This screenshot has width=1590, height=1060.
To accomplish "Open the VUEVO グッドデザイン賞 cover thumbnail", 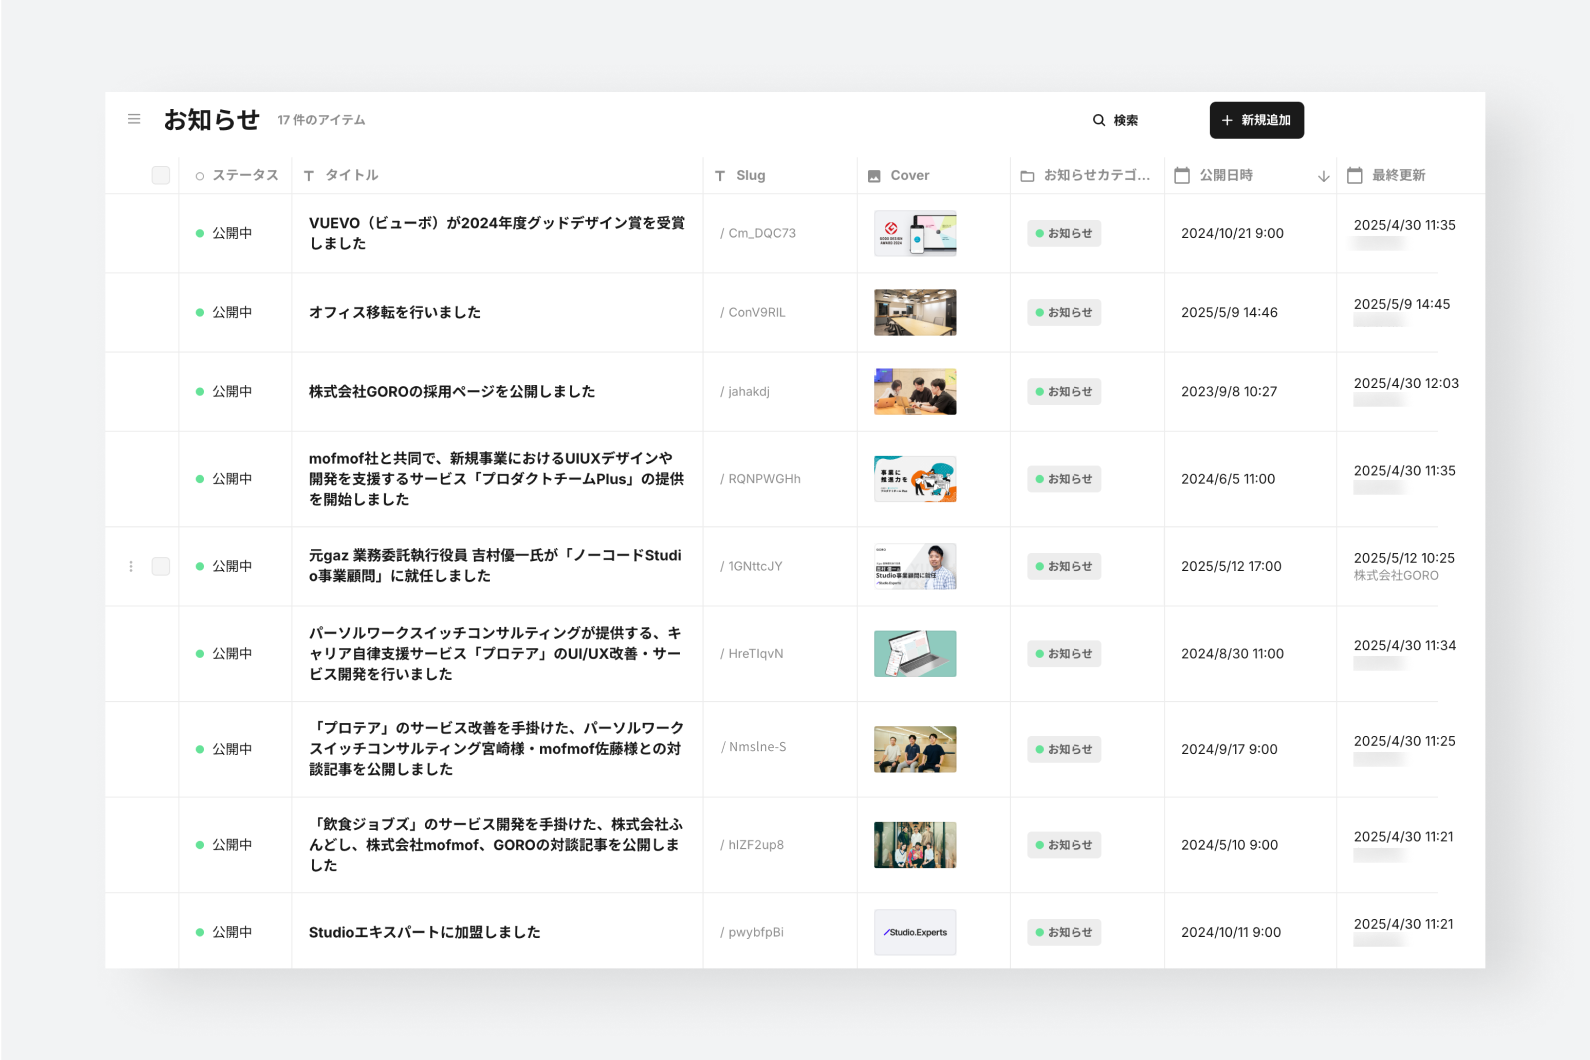I will point(915,233).
